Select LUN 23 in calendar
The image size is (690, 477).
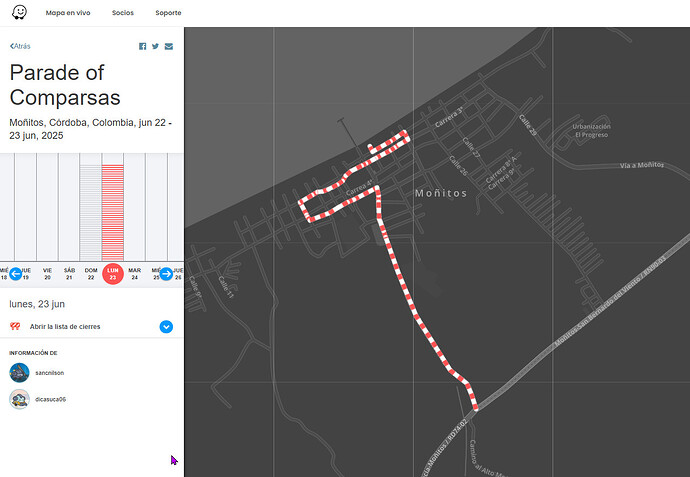click(113, 273)
